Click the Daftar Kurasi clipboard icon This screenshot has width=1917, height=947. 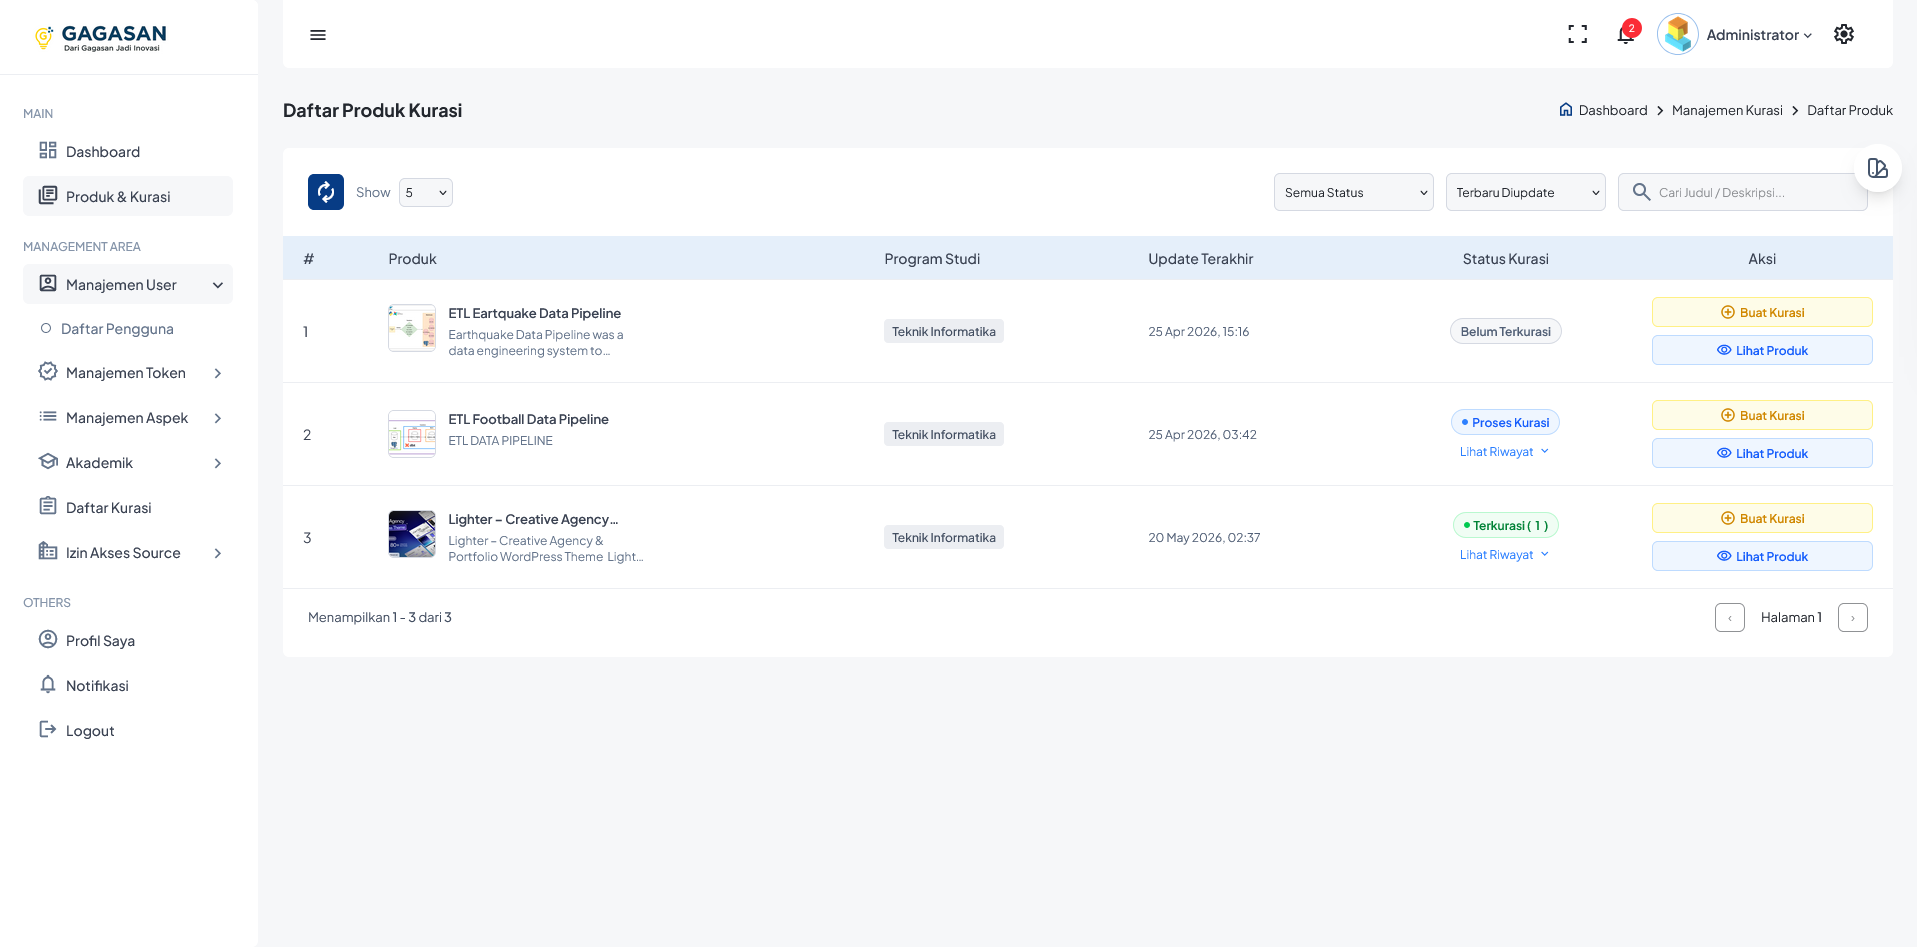(48, 506)
